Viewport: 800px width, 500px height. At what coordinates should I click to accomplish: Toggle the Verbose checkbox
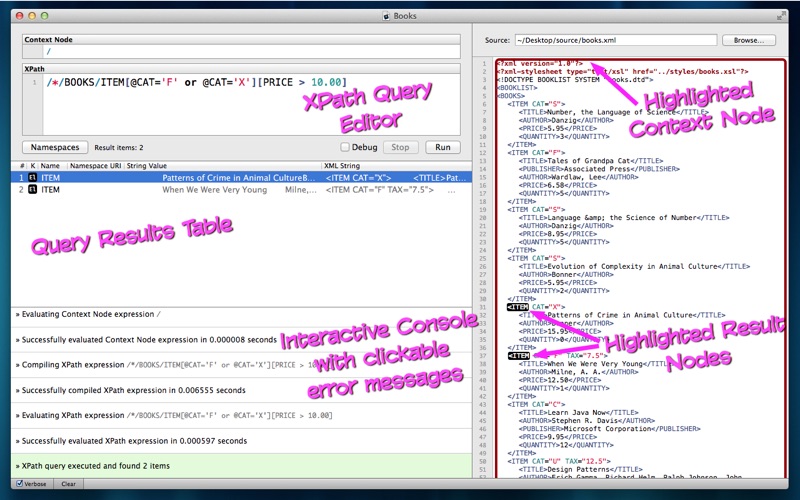click(x=19, y=483)
